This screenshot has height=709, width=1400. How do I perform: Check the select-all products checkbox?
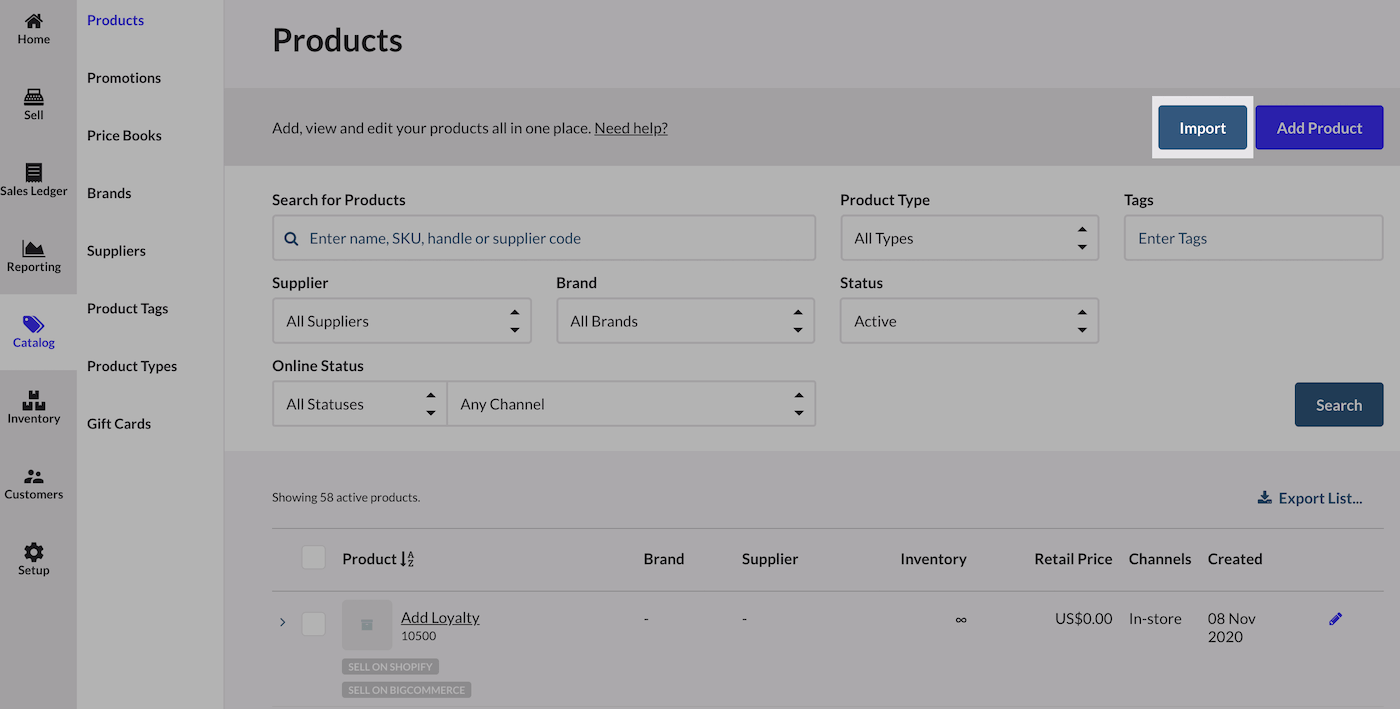313,557
